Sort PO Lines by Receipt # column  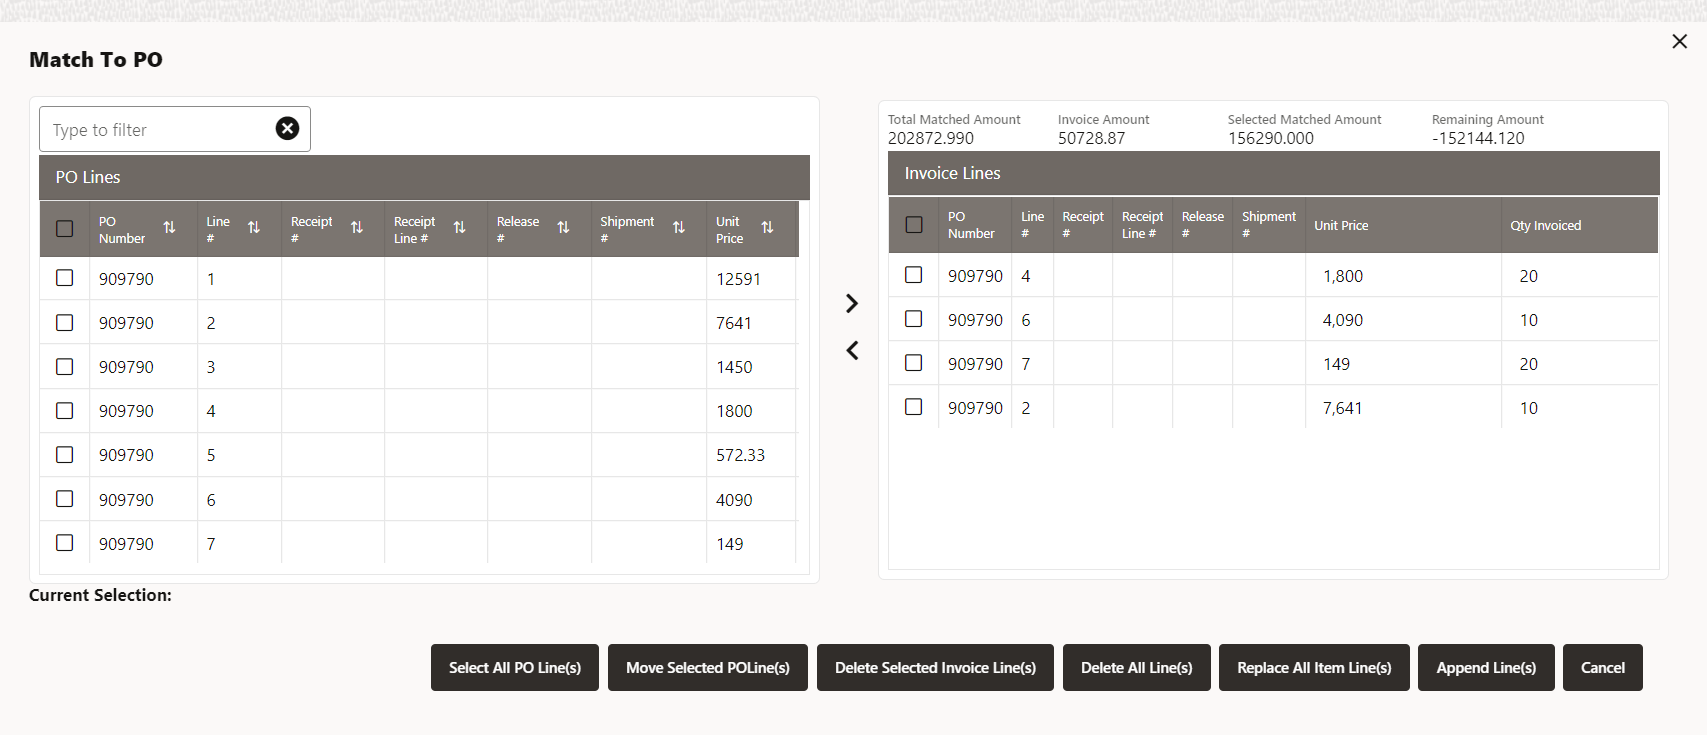tap(357, 228)
